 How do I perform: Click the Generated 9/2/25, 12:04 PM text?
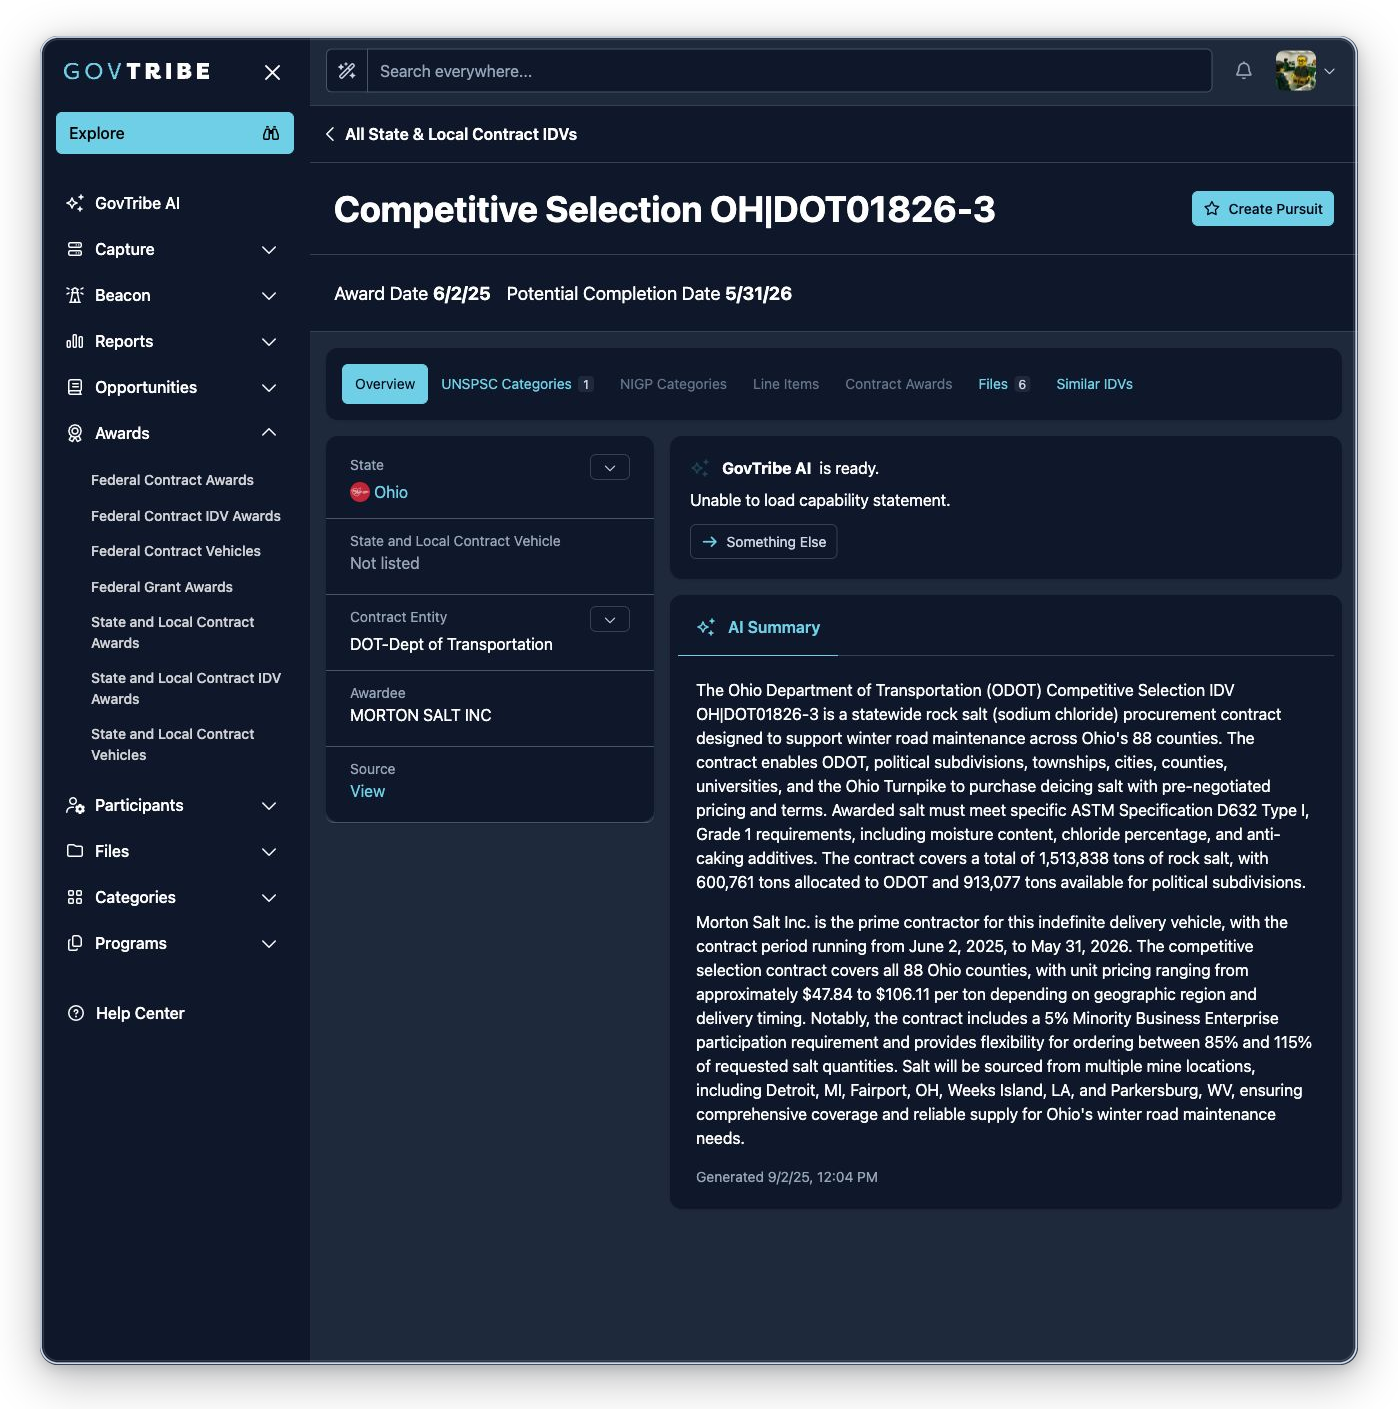point(787,1177)
